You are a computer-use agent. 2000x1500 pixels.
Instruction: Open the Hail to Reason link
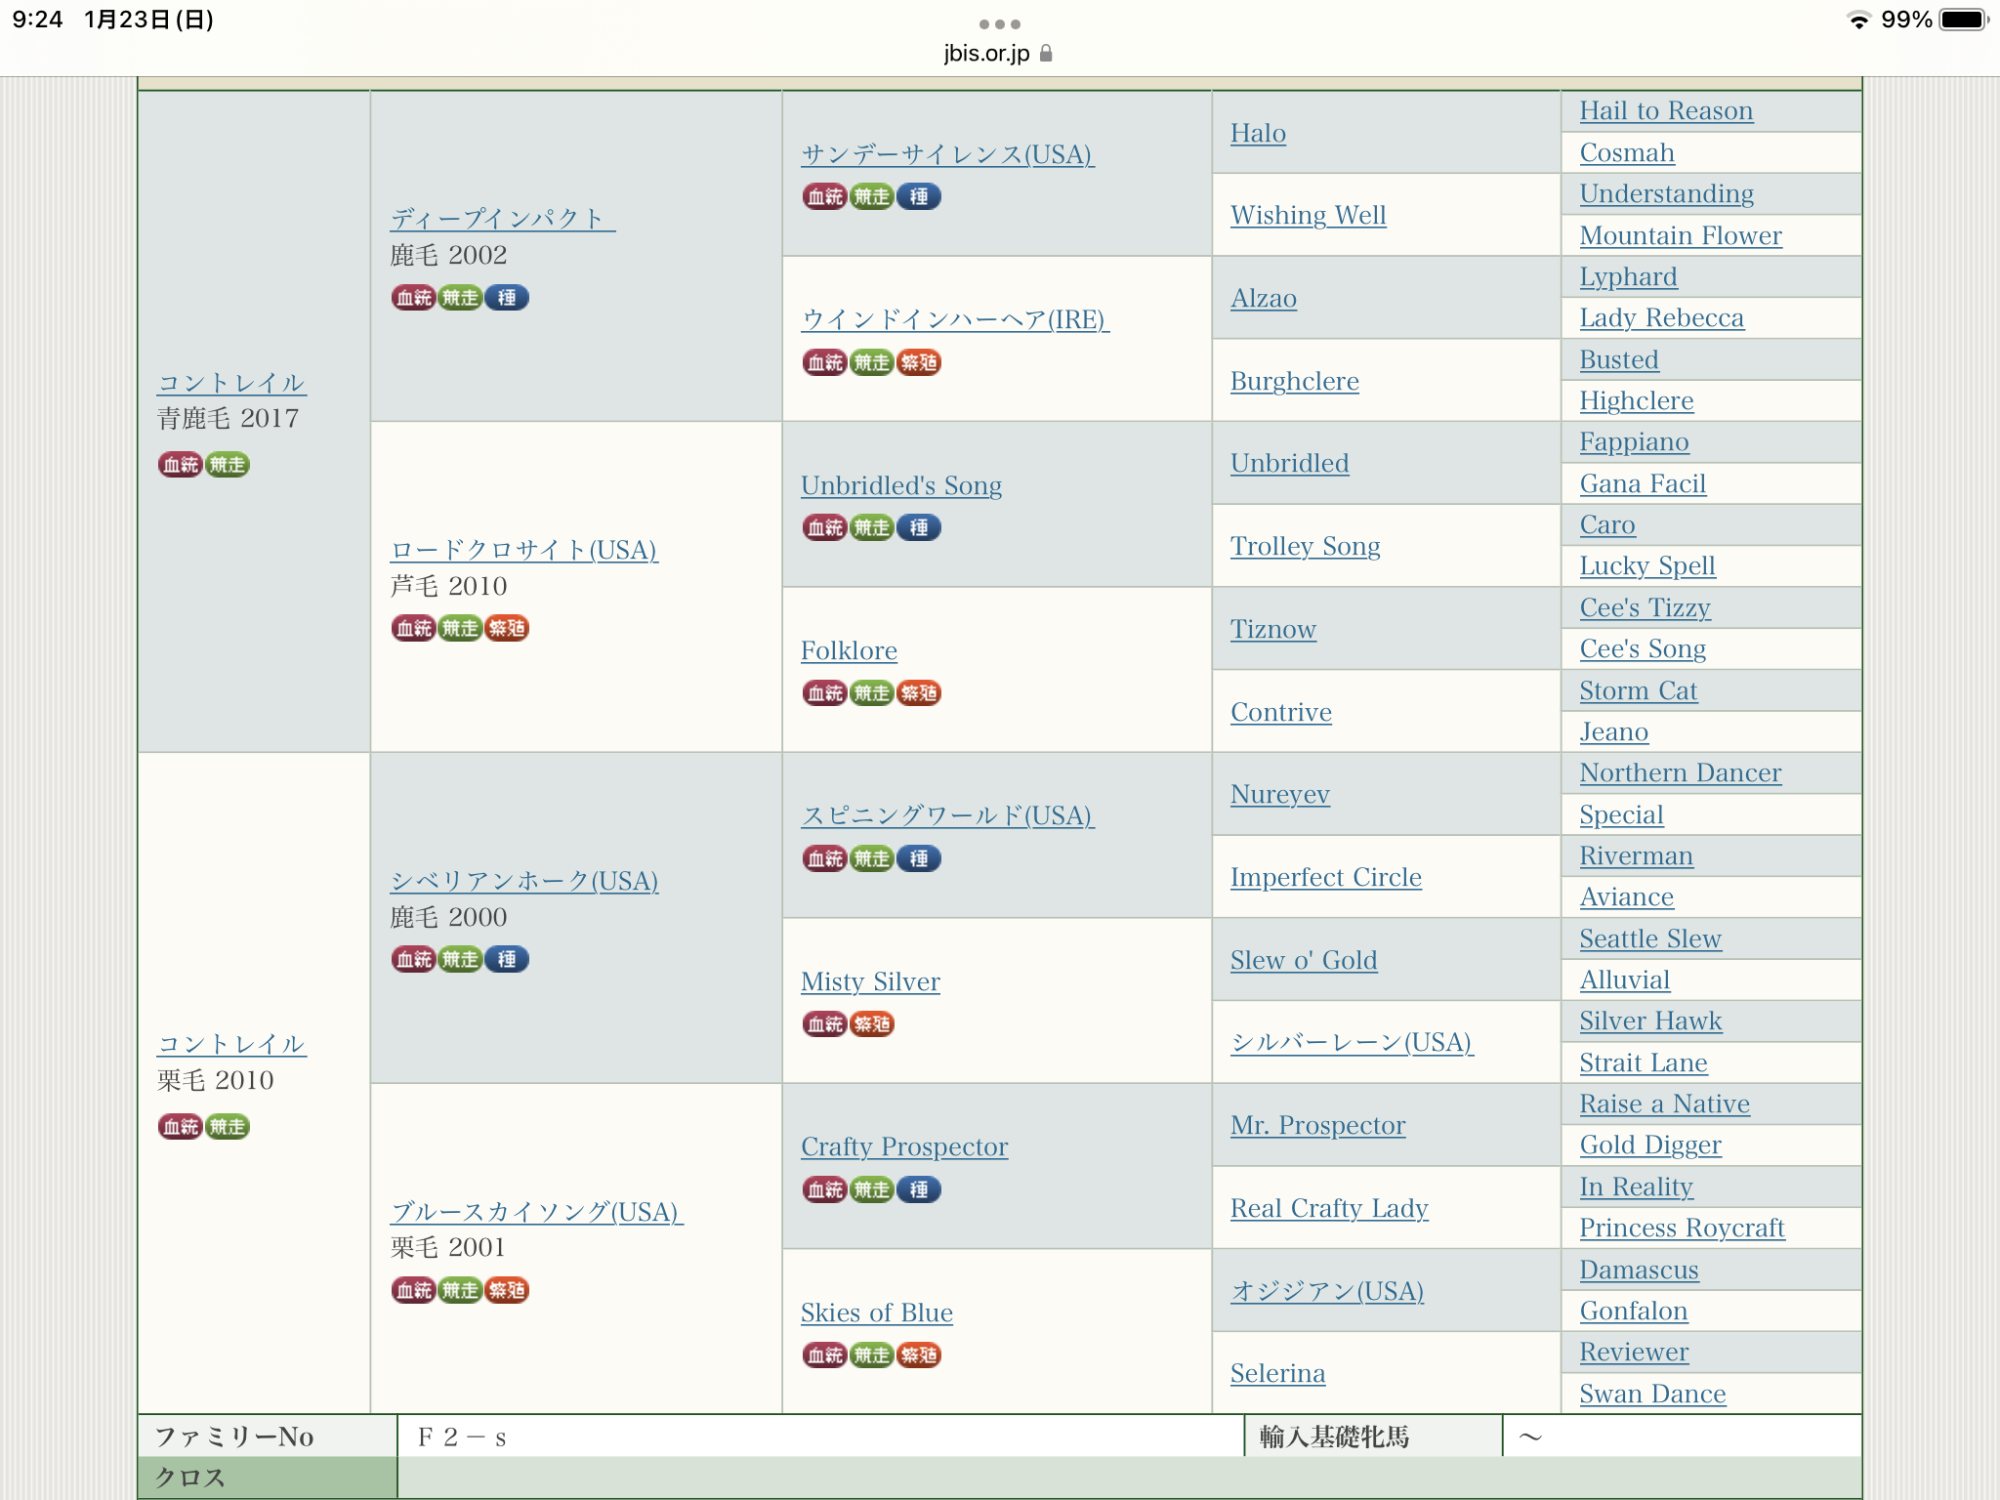tap(1666, 111)
